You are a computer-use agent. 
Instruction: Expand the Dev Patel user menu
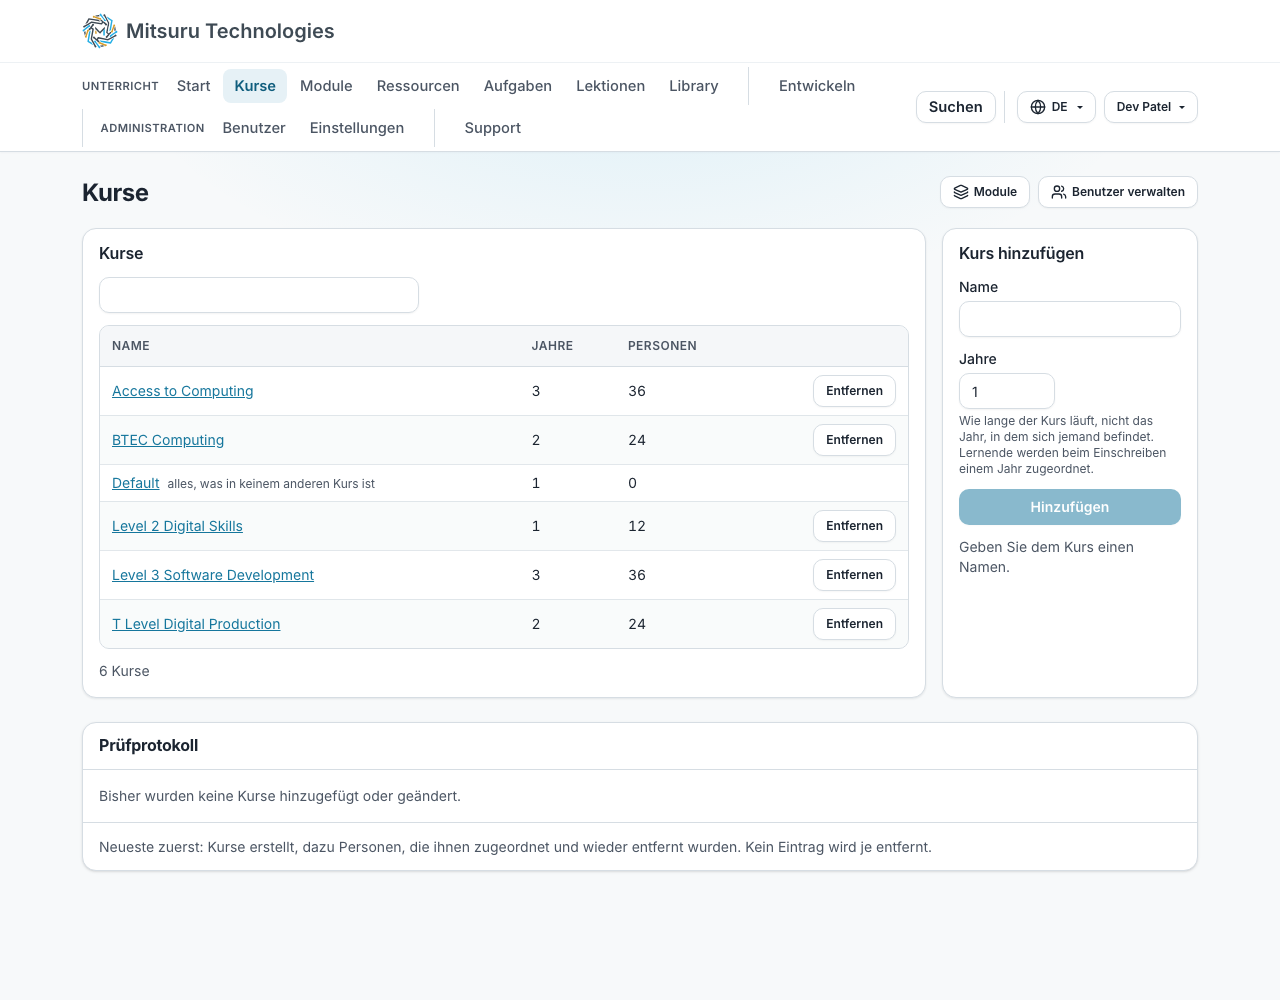pyautogui.click(x=1150, y=107)
